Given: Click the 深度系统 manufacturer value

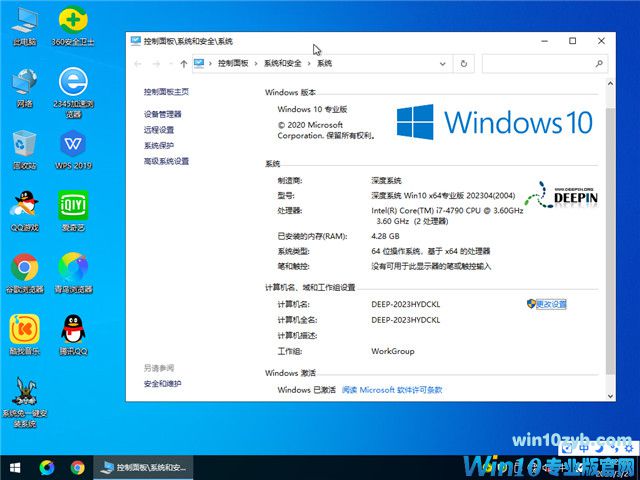Looking at the screenshot, I should pos(386,180).
